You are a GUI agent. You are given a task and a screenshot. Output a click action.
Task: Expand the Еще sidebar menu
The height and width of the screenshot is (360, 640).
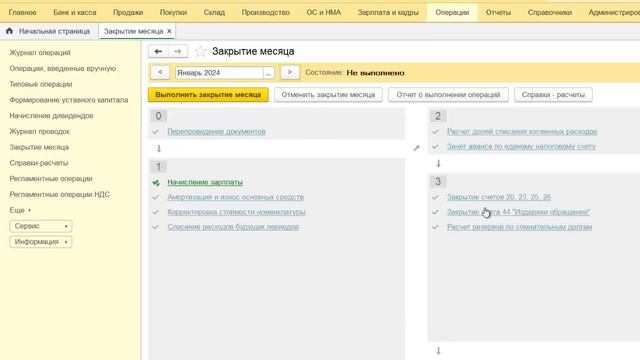[20, 210]
